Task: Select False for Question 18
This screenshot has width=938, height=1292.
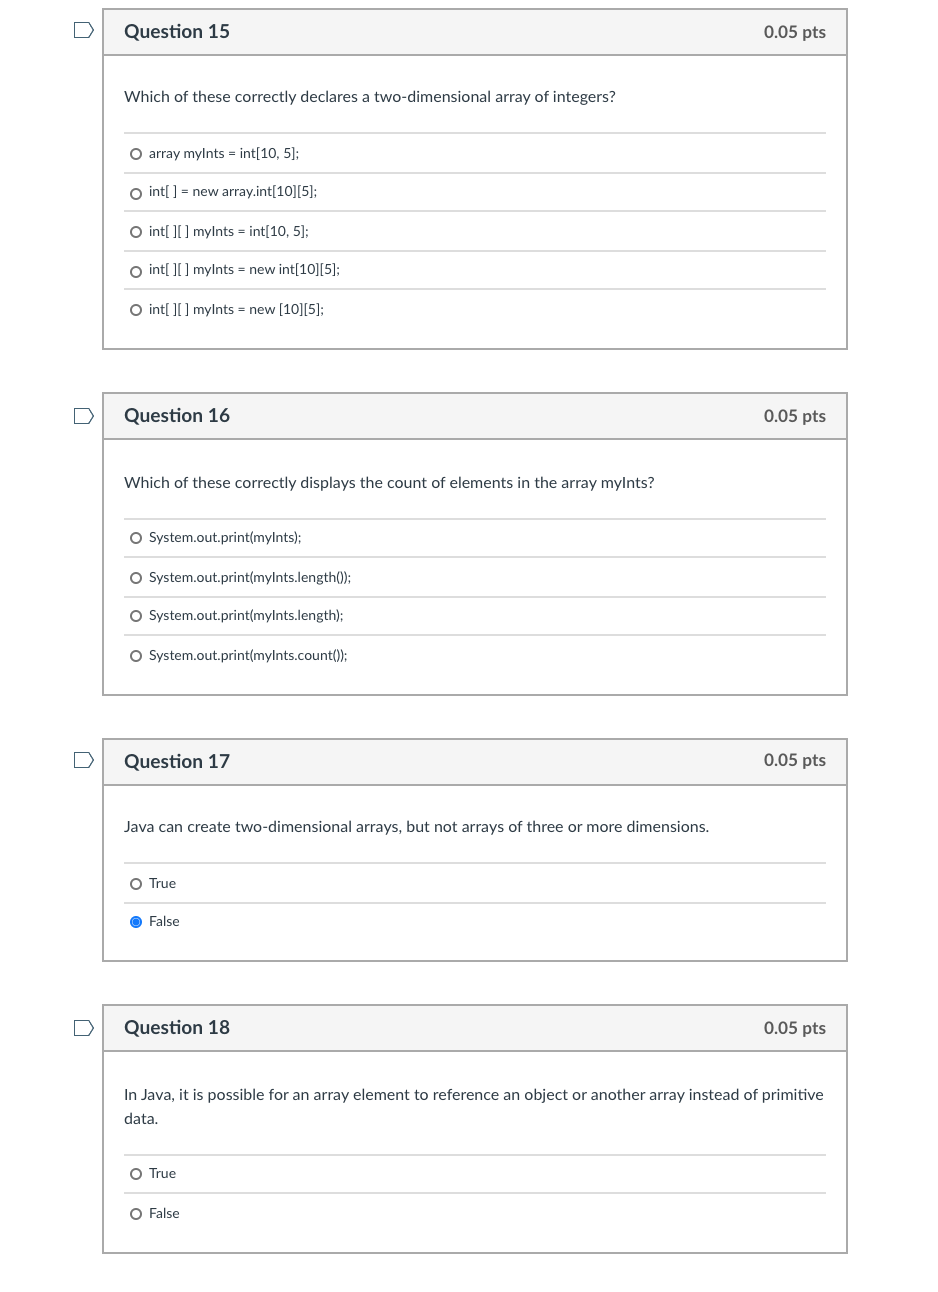Action: (136, 1214)
